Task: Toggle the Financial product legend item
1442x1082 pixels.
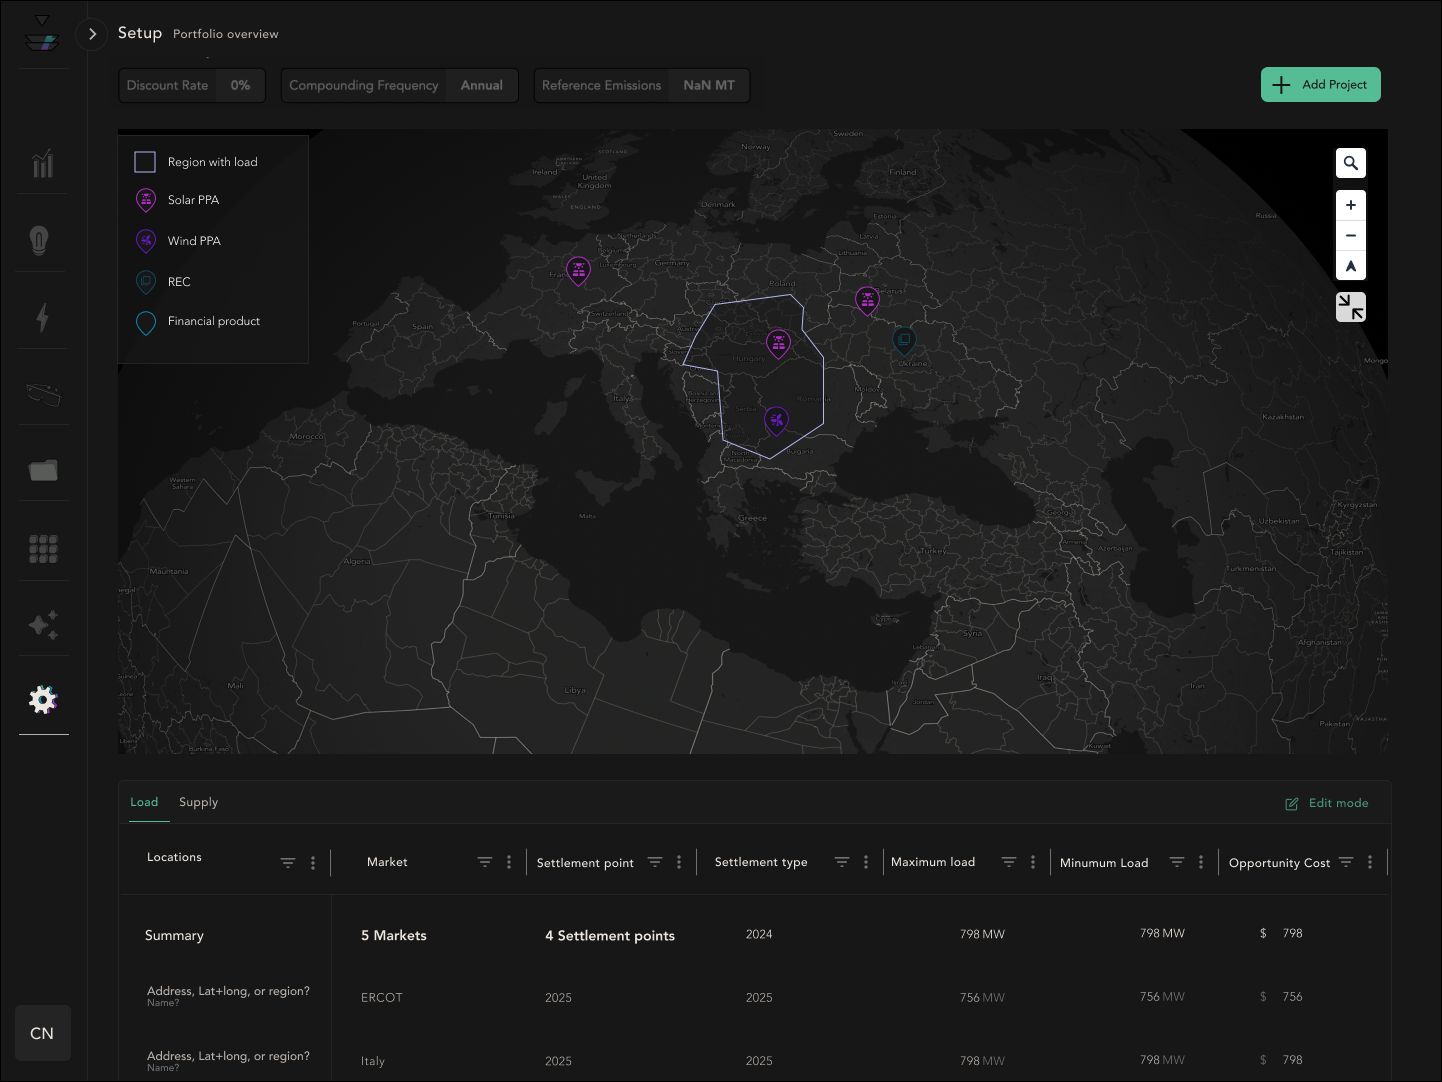Action: click(x=198, y=322)
